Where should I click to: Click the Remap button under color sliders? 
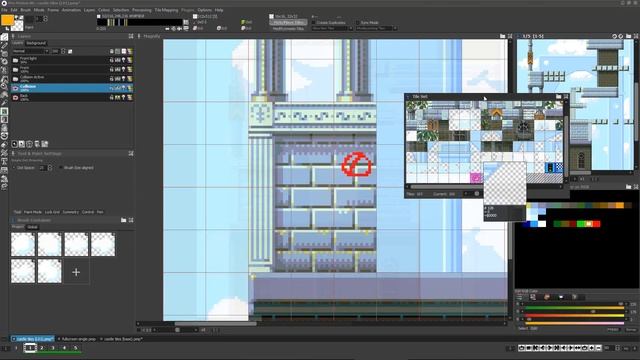pos(631,329)
